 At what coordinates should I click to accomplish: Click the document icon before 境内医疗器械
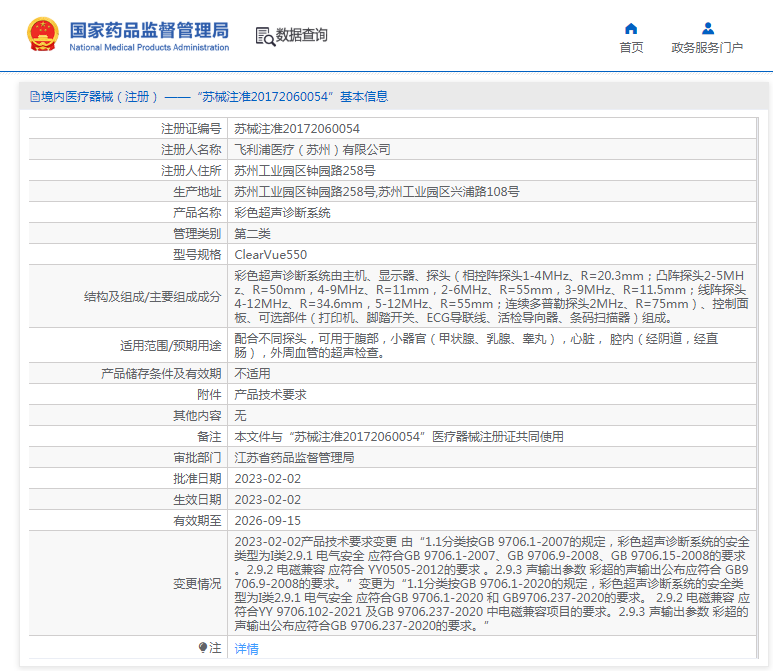point(35,97)
